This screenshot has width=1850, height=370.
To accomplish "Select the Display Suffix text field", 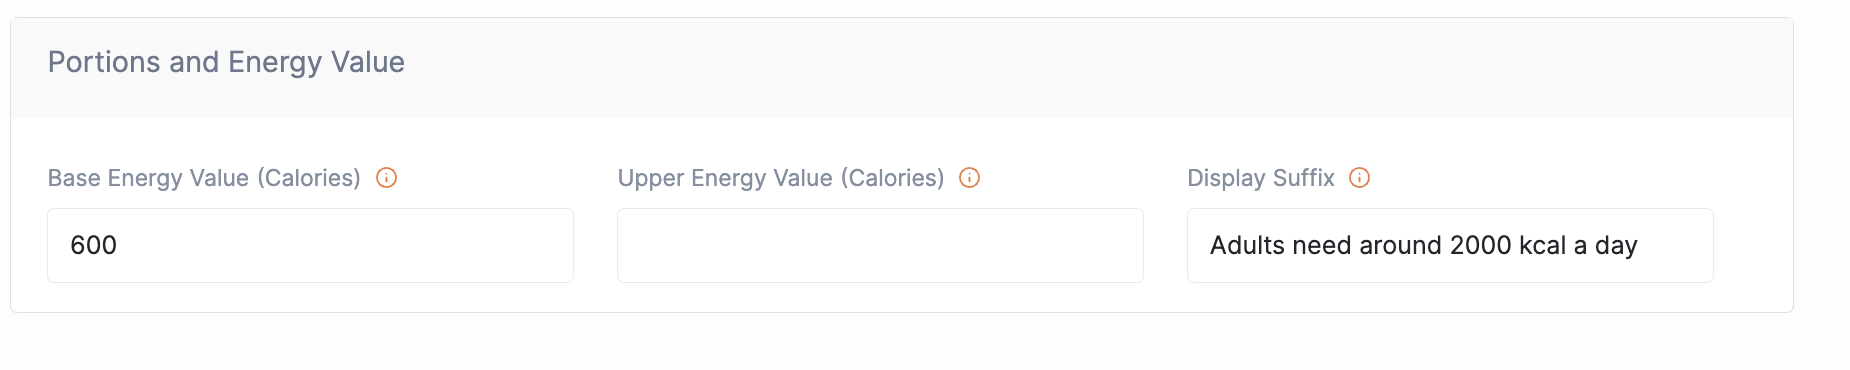I will [x=1450, y=245].
